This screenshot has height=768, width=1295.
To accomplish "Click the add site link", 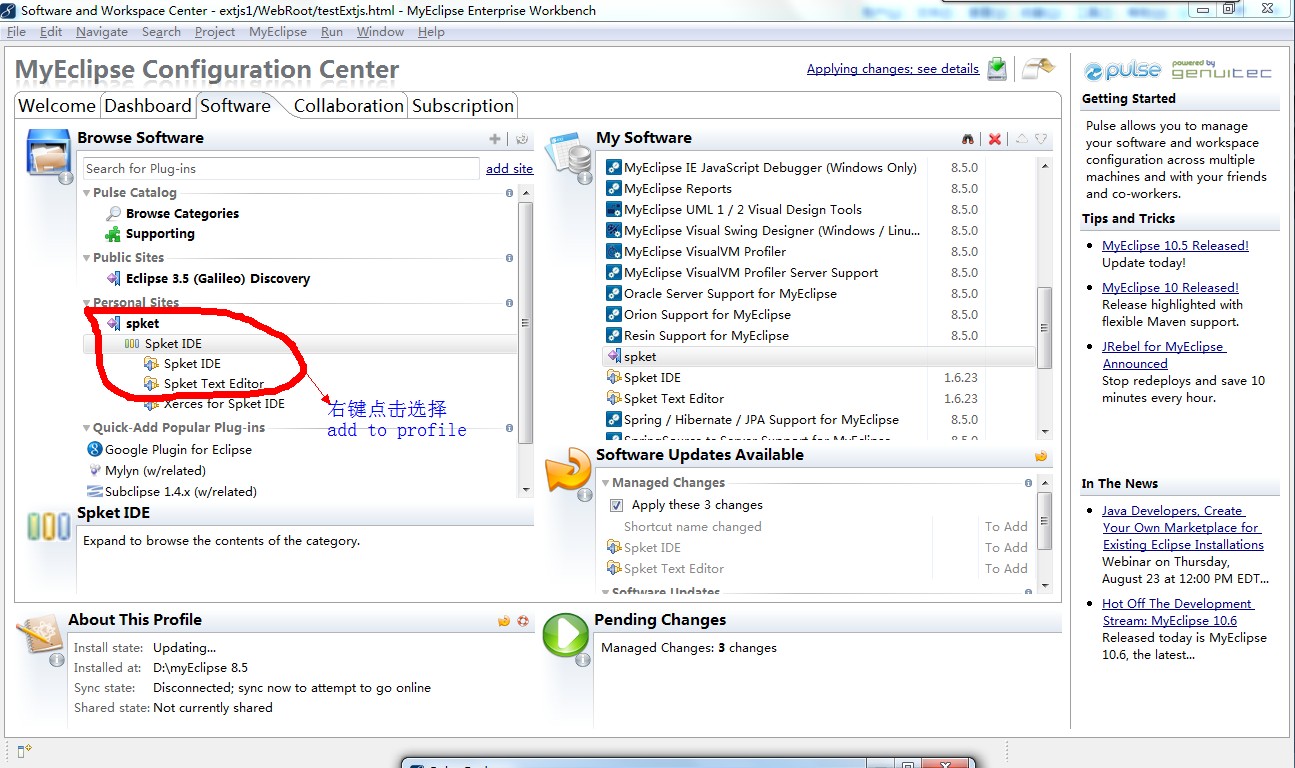I will pos(509,169).
